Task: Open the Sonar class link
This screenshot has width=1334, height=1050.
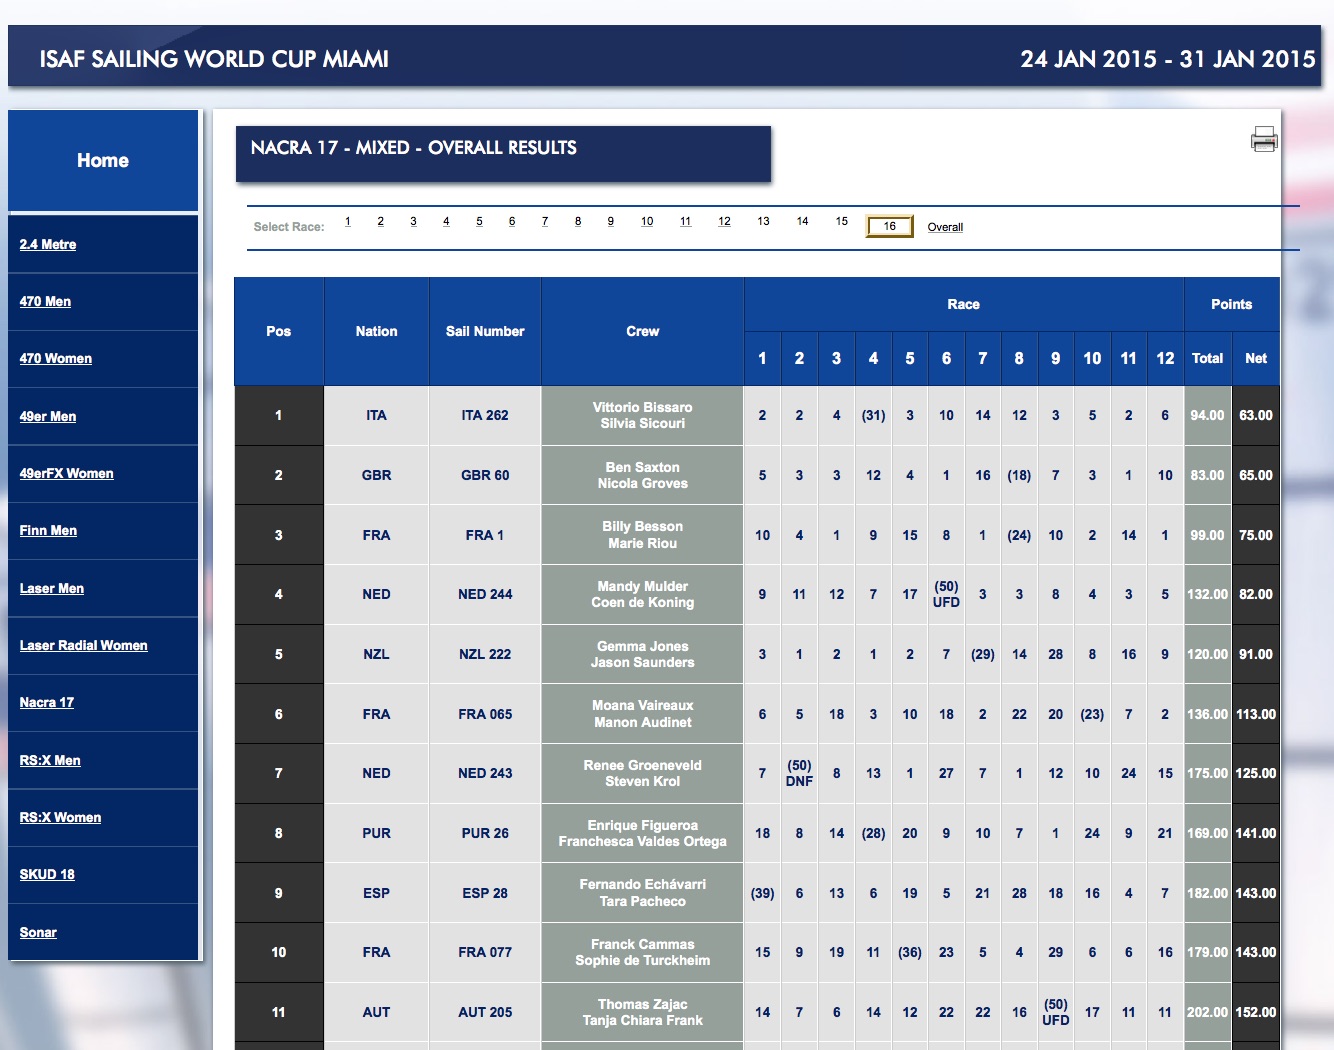Action: coord(38,932)
